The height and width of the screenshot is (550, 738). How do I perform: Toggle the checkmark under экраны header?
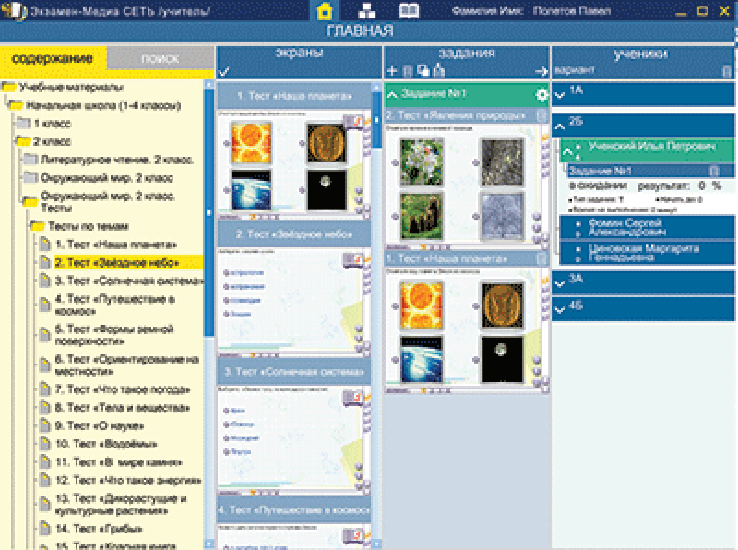pyautogui.click(x=224, y=72)
